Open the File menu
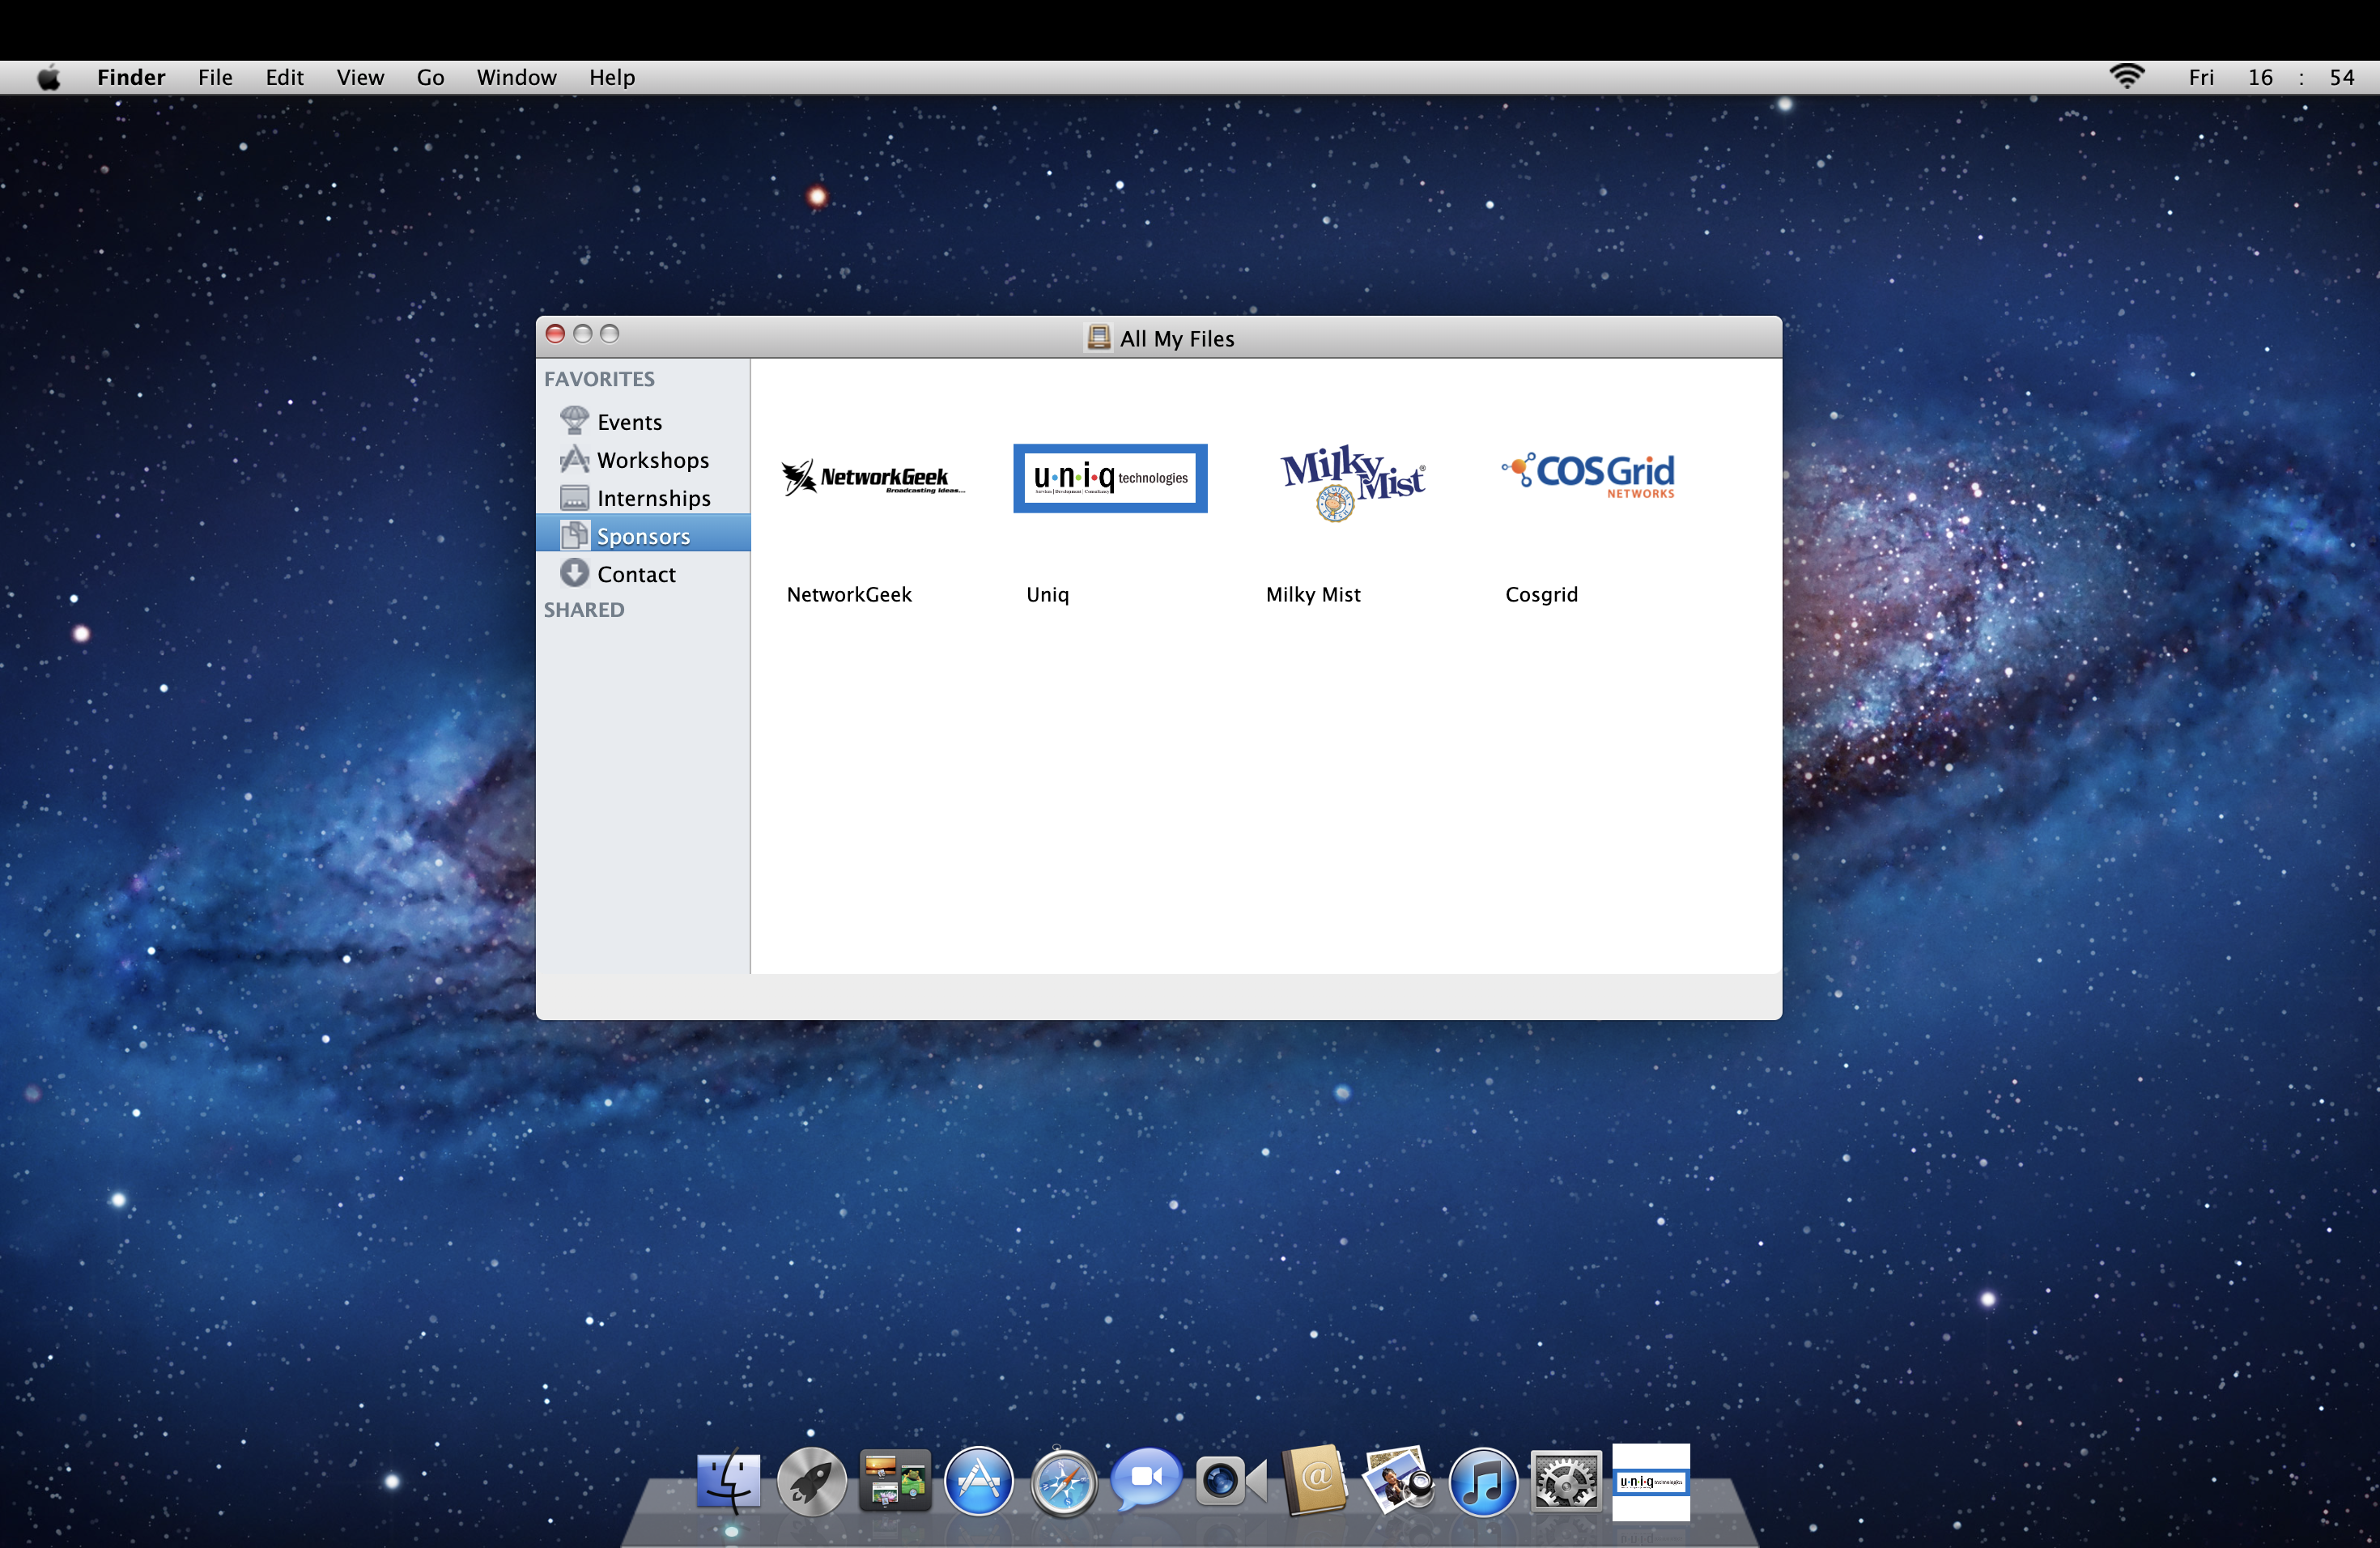Screen dimensions: 2380x1548 pos(215,77)
